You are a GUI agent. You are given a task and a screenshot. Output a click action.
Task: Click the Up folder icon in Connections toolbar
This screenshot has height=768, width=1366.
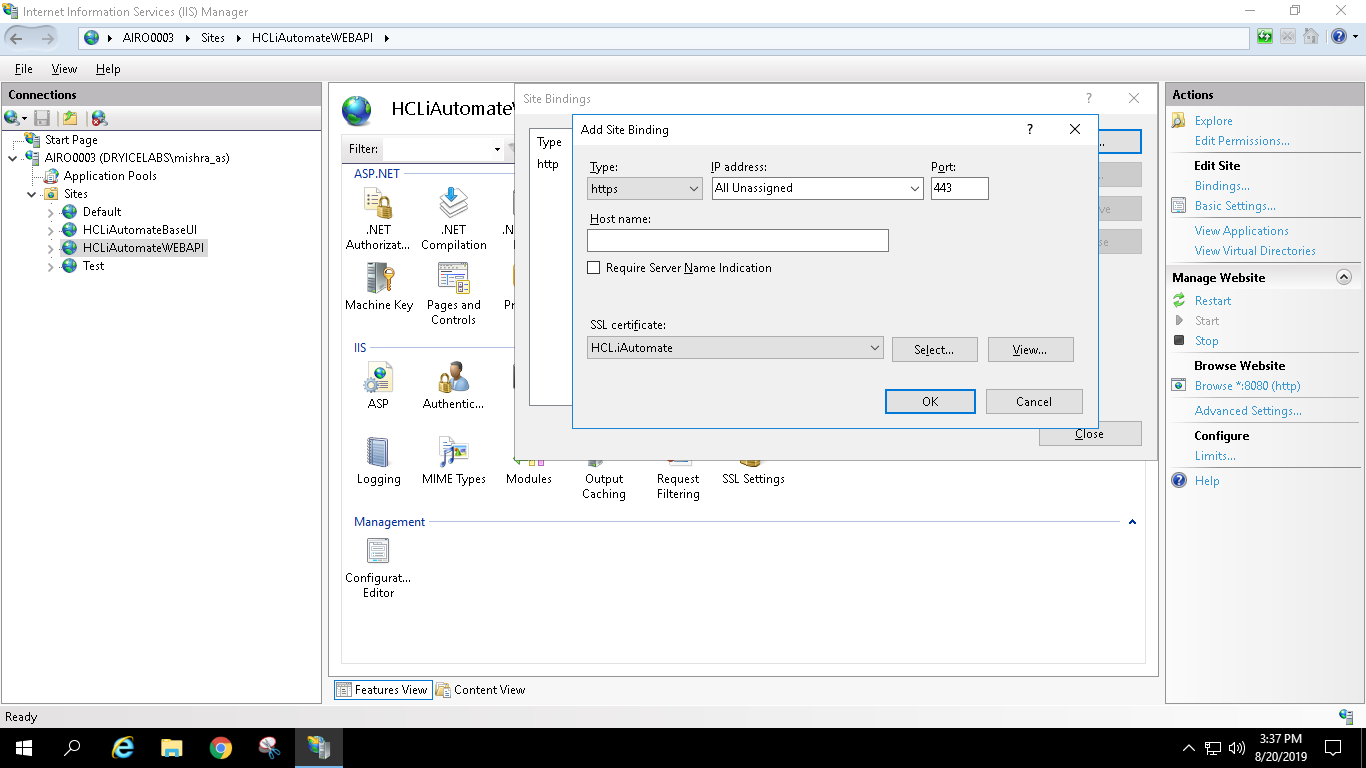click(x=70, y=118)
